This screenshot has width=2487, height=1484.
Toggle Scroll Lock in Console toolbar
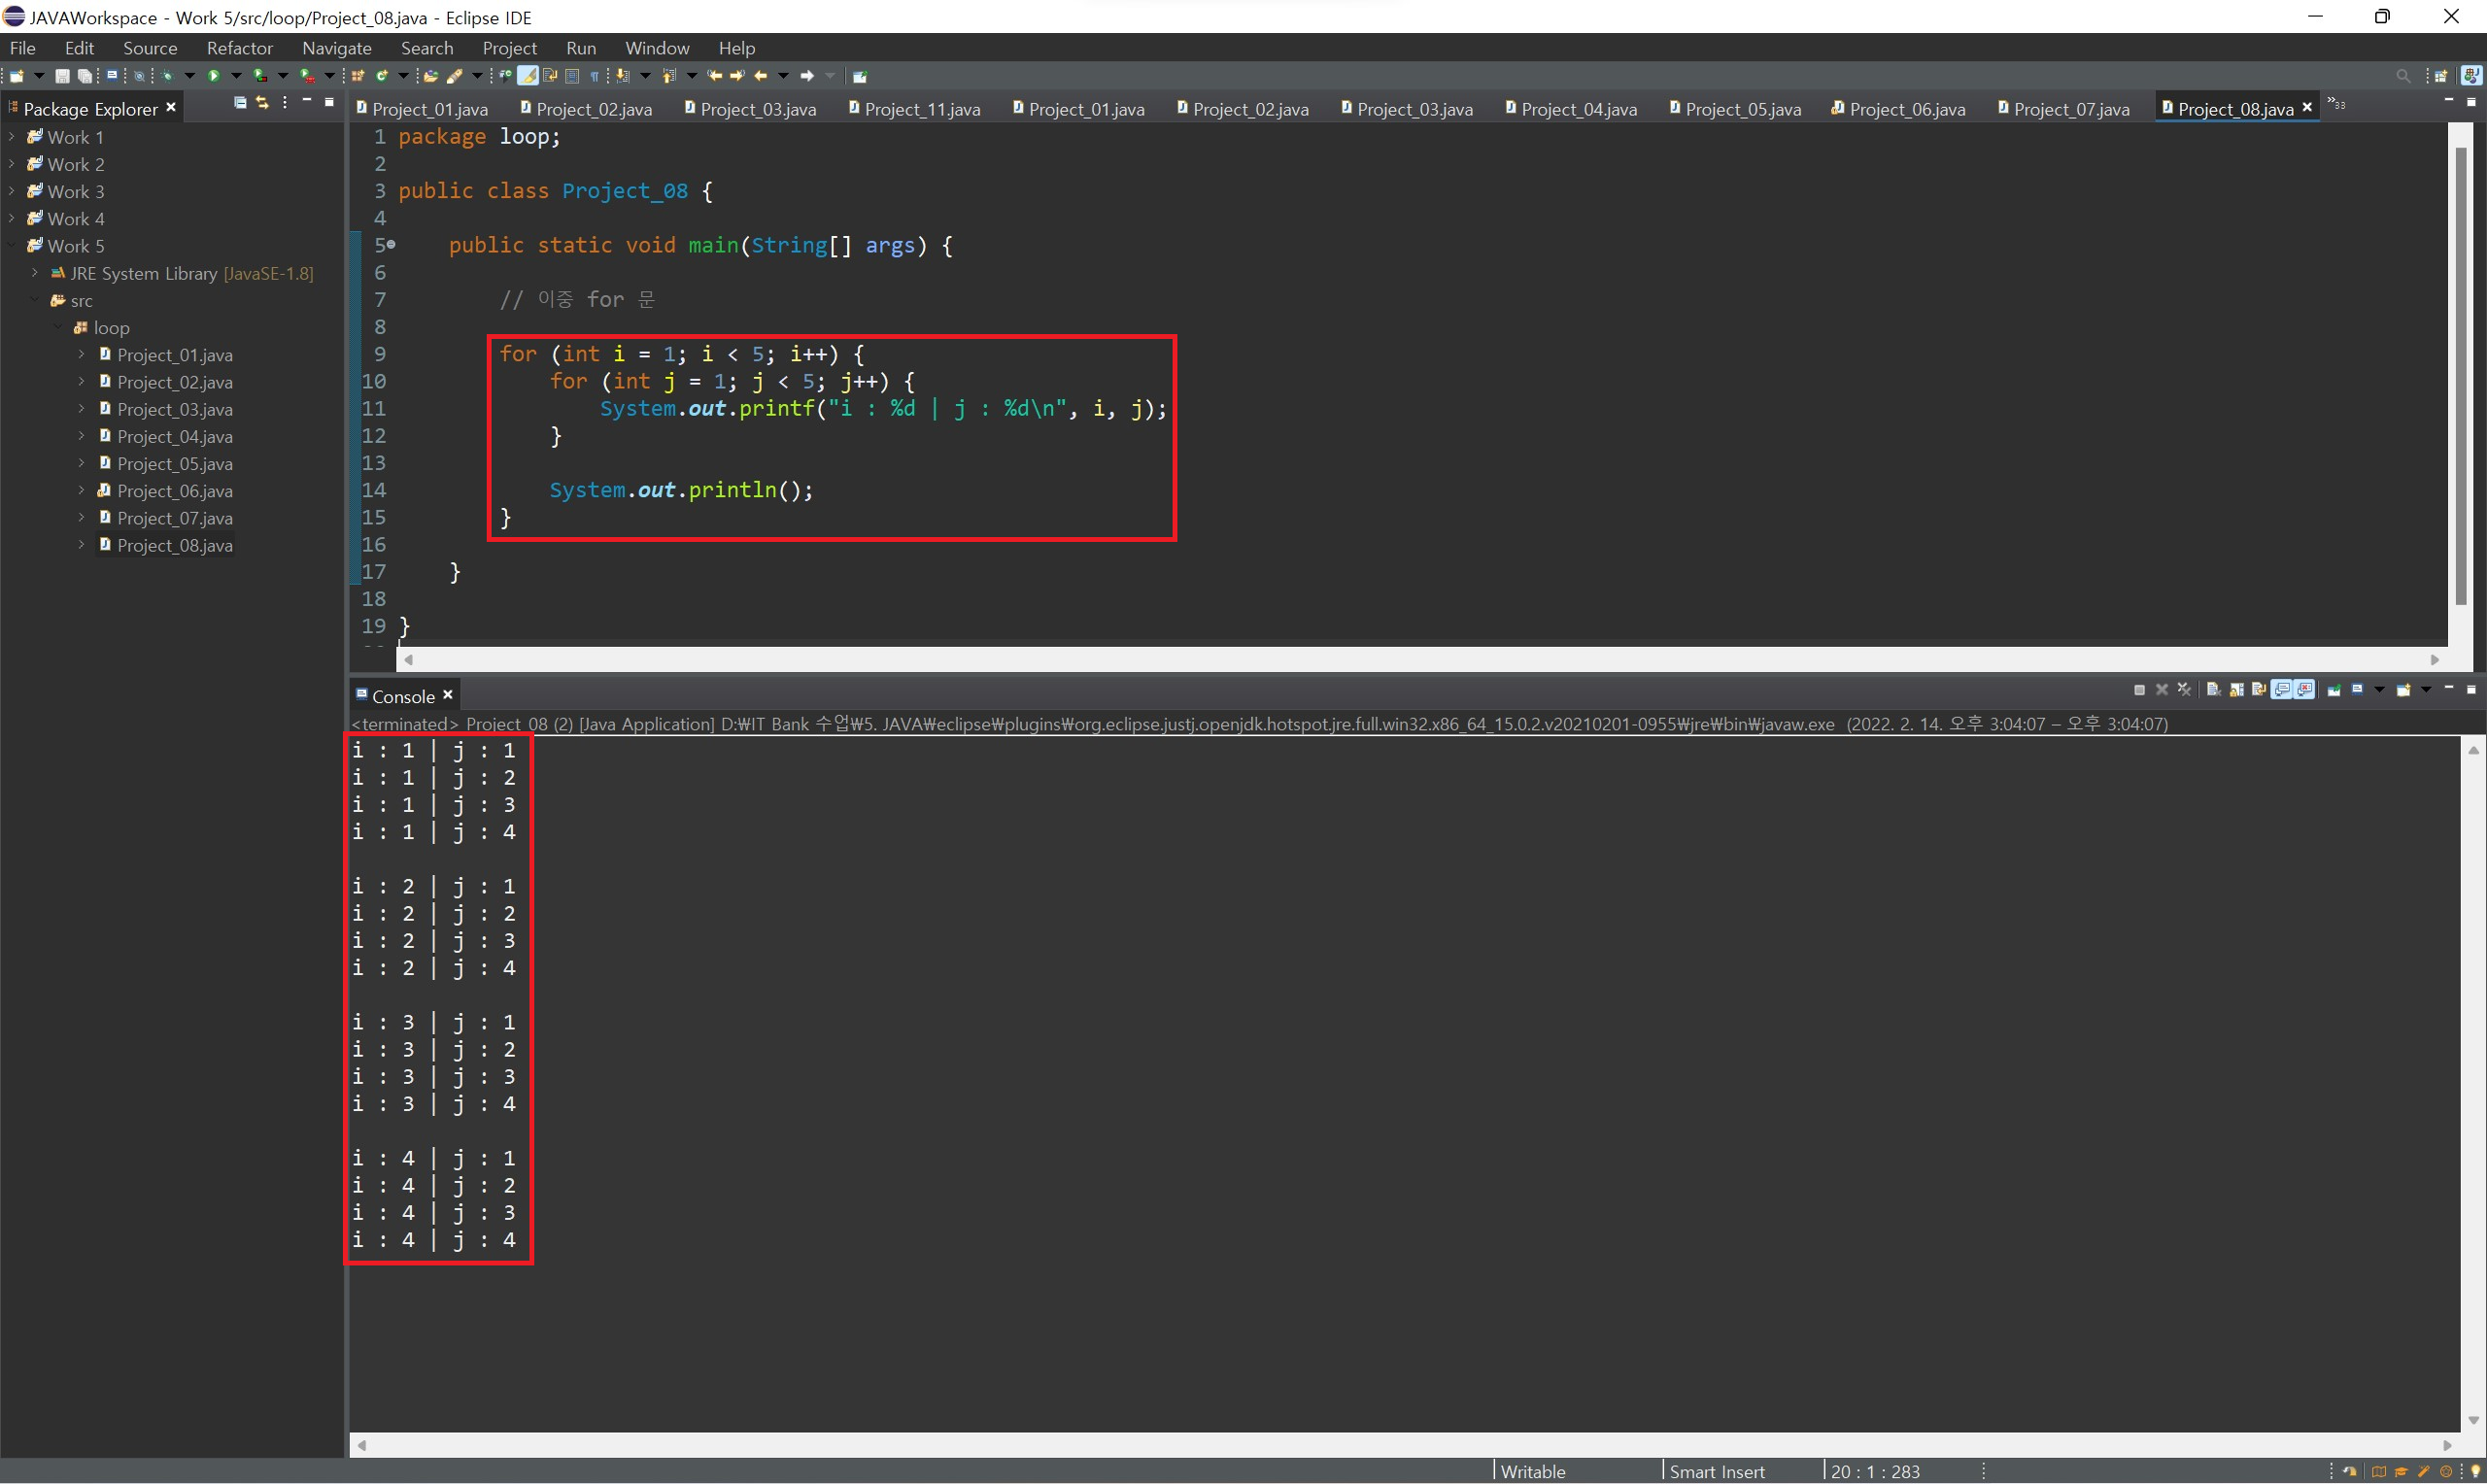(x=2236, y=690)
